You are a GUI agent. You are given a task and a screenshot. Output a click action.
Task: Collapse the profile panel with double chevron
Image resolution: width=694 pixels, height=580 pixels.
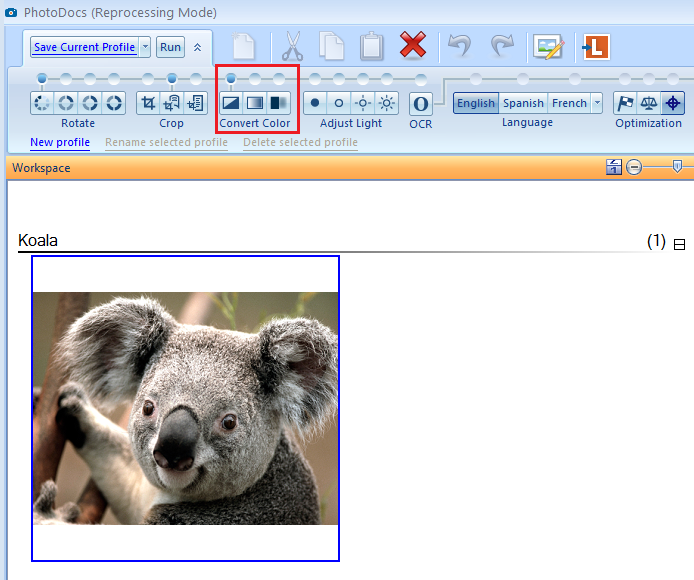pos(197,47)
